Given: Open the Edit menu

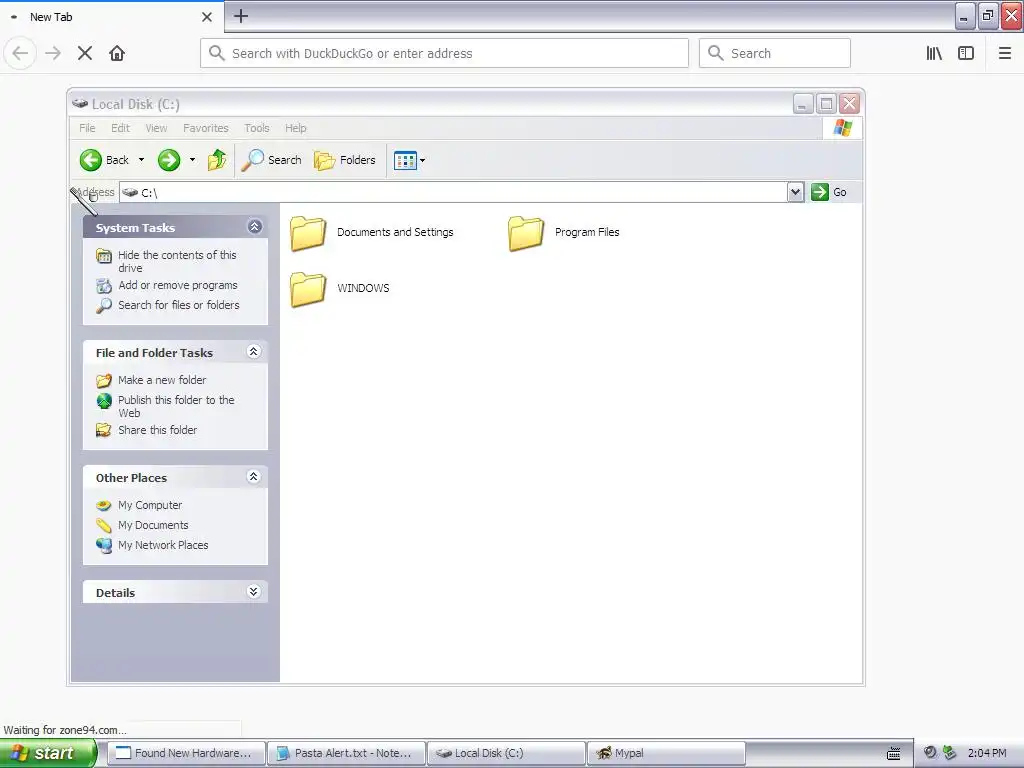Looking at the screenshot, I should (x=120, y=128).
